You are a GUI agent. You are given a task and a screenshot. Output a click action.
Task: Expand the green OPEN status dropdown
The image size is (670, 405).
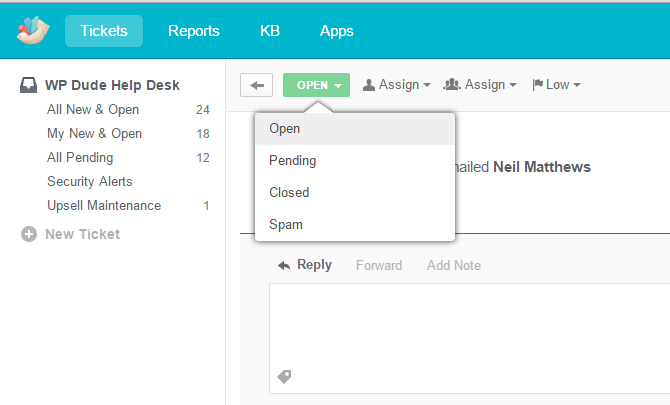click(316, 85)
